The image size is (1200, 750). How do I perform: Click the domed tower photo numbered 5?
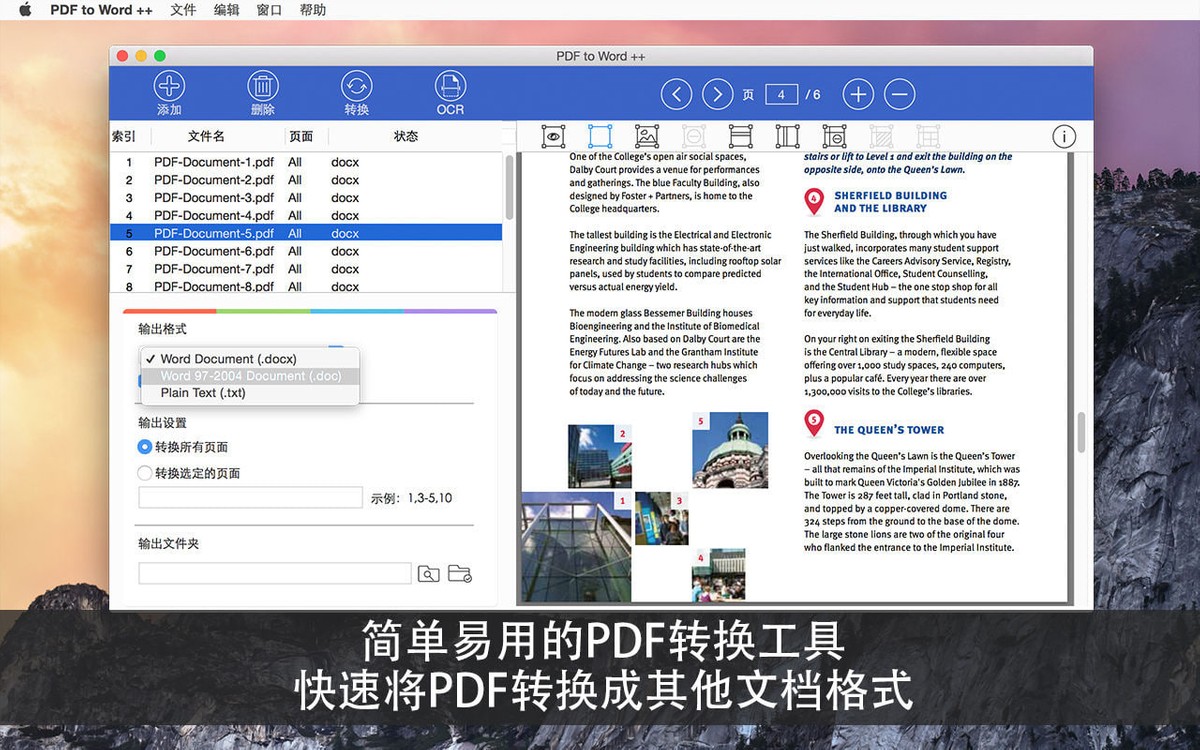tap(730, 450)
